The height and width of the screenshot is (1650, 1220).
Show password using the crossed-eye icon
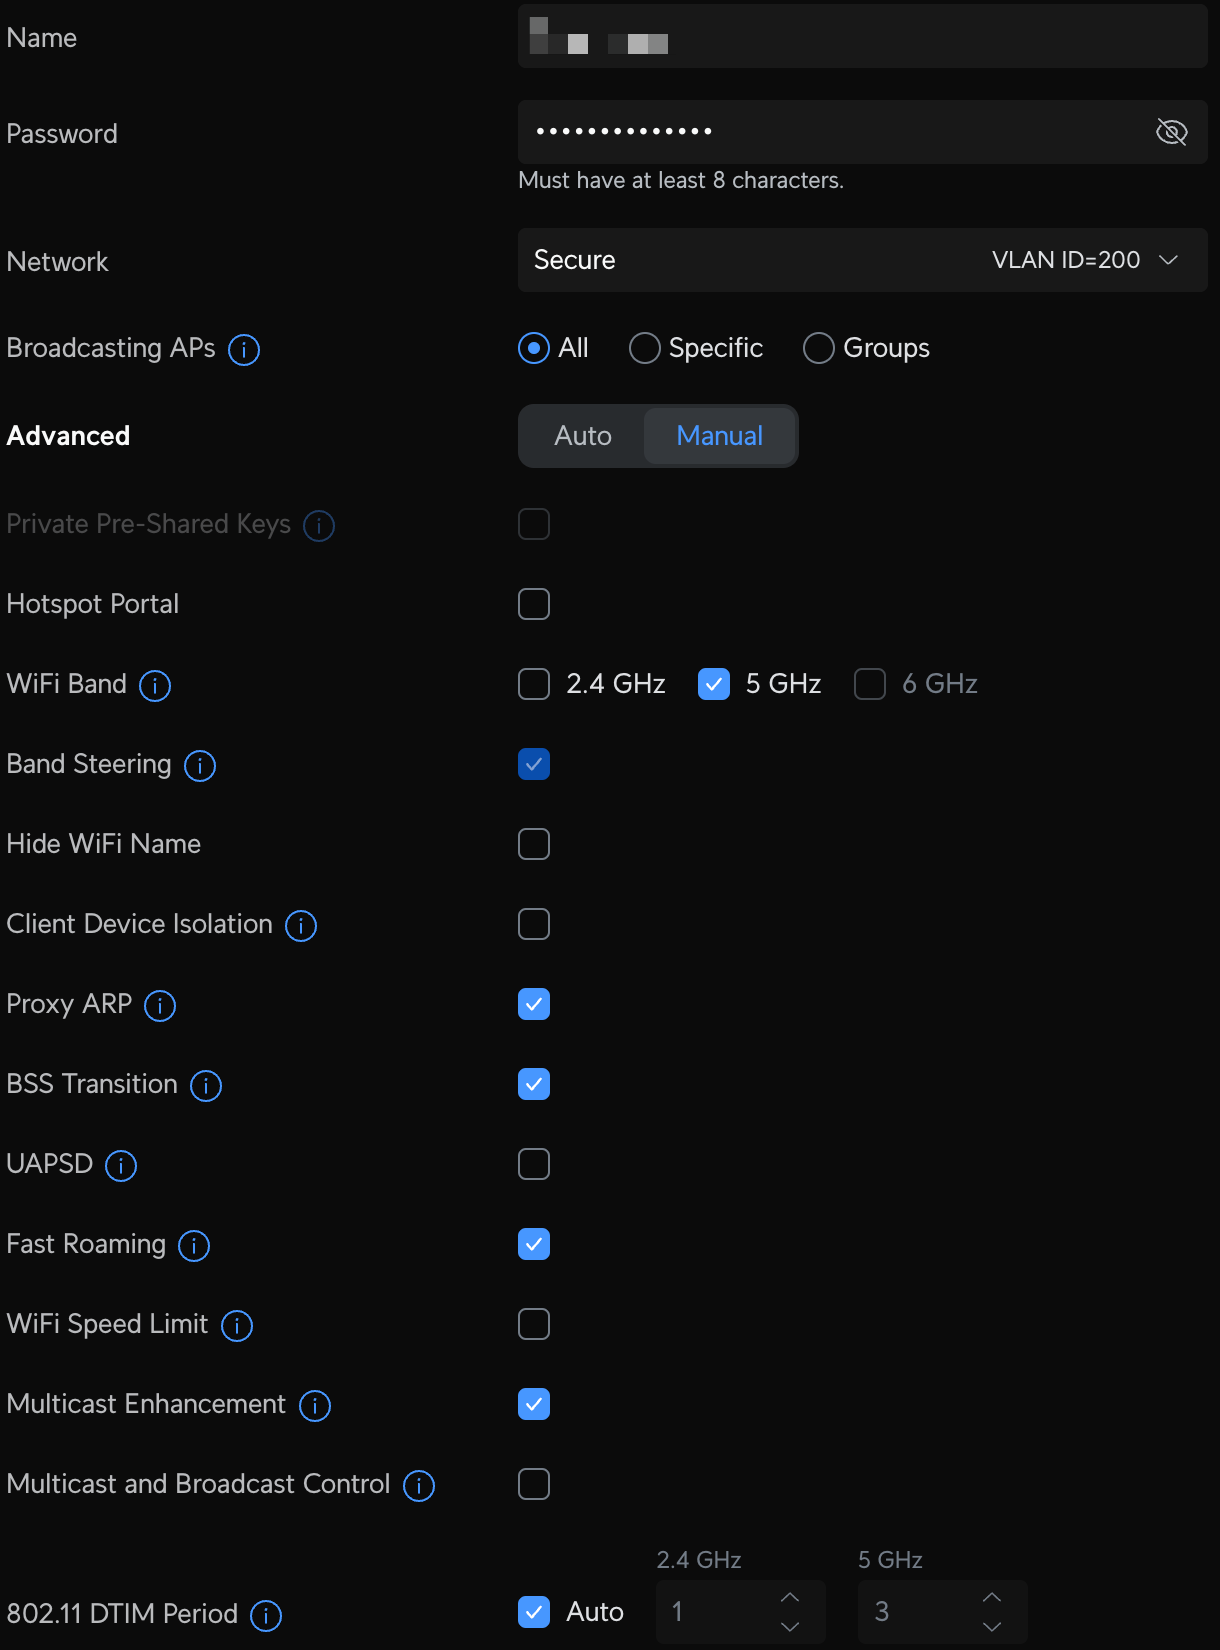[x=1171, y=131]
